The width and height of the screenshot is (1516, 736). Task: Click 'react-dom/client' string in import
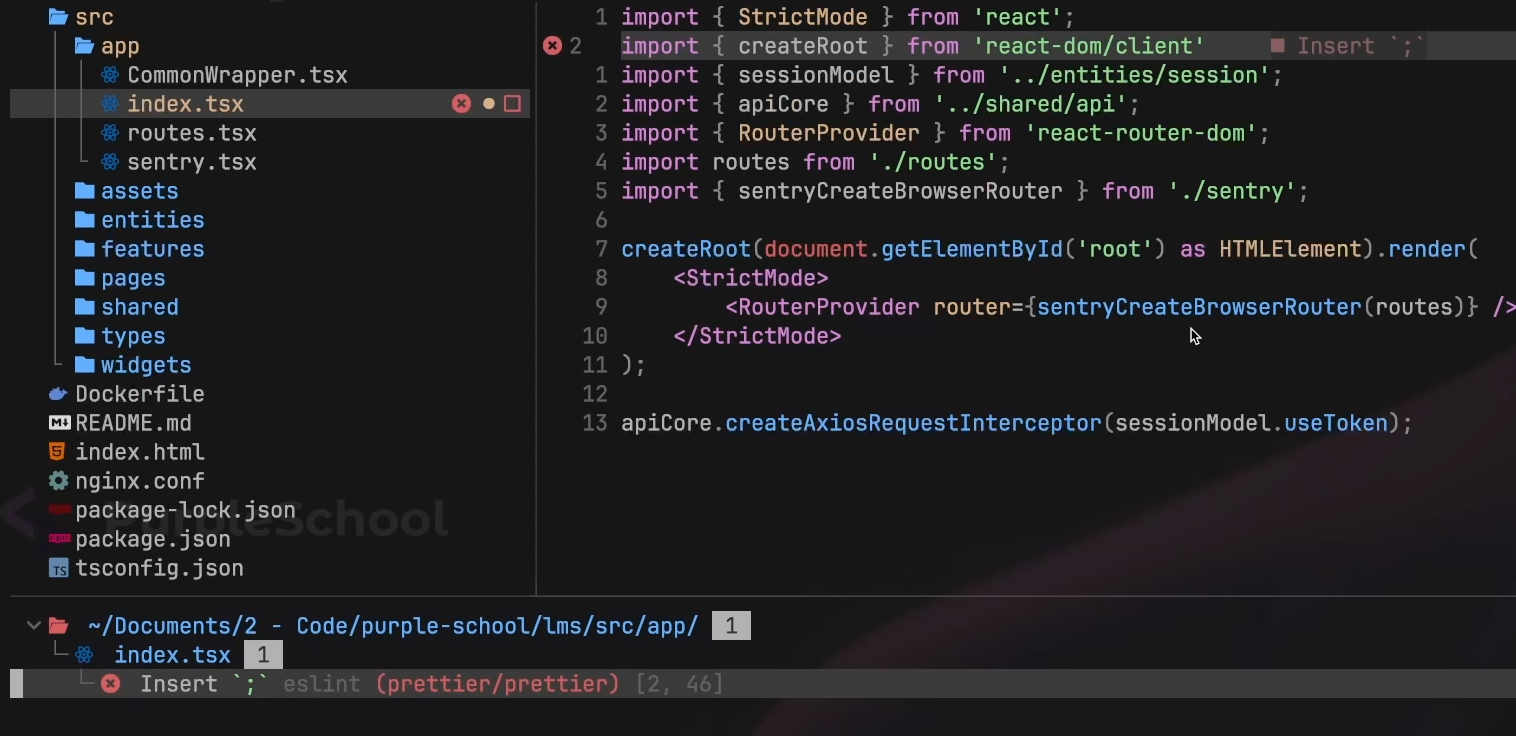pos(1088,46)
